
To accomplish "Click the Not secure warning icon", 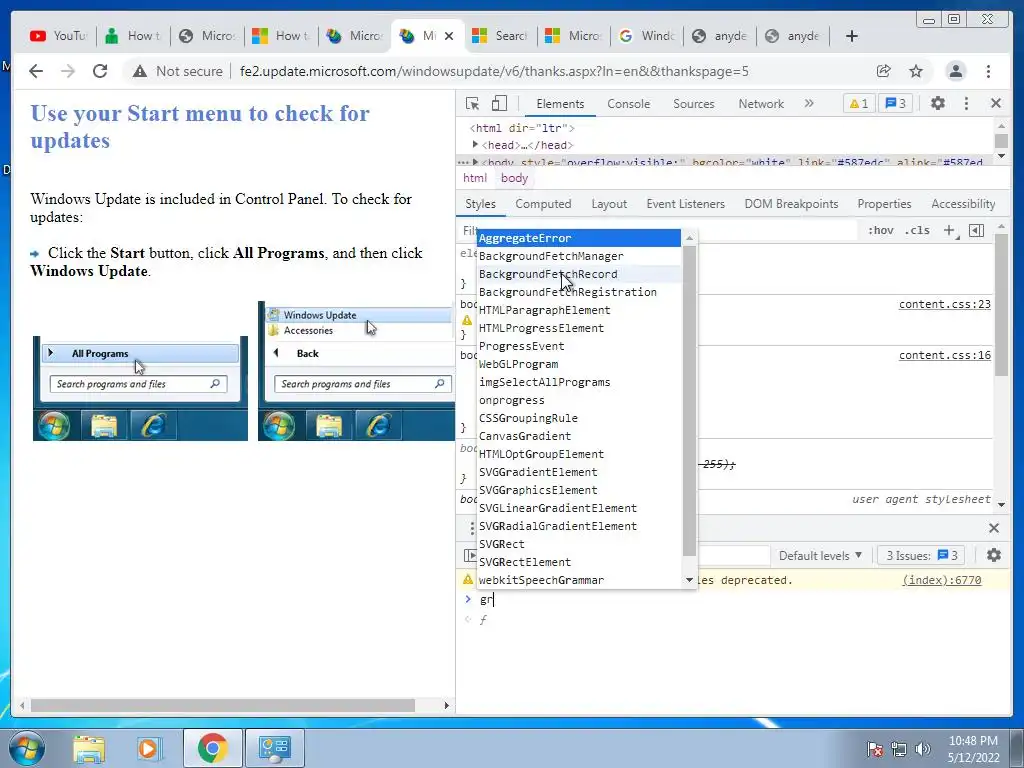I will point(140,71).
